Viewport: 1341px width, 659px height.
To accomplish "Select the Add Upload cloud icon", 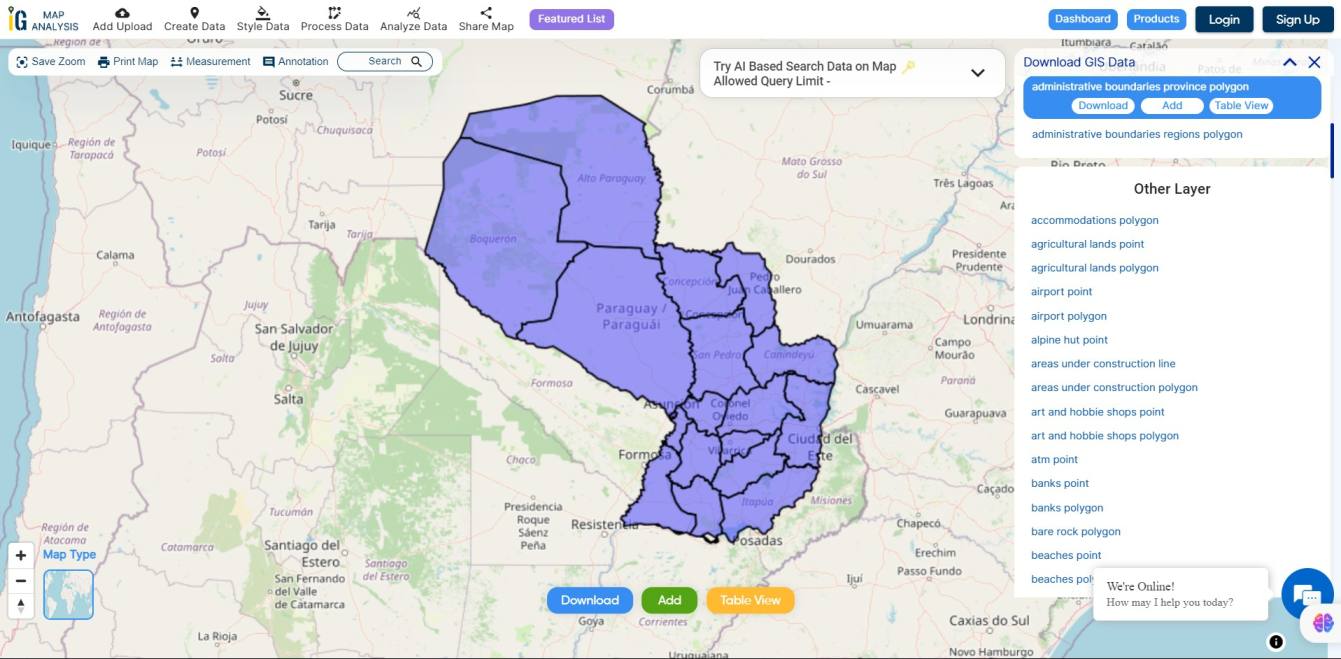I will 122,13.
